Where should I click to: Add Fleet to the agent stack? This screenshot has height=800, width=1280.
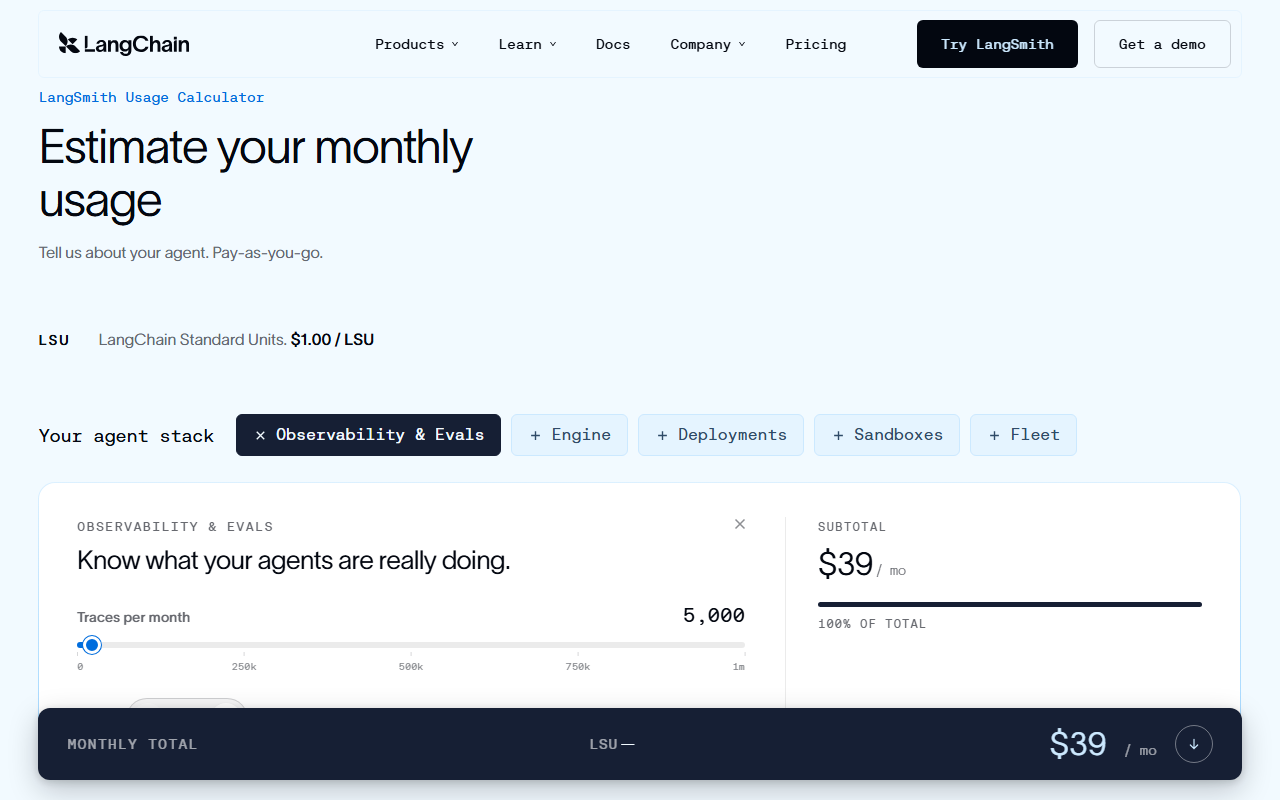[1023, 435]
